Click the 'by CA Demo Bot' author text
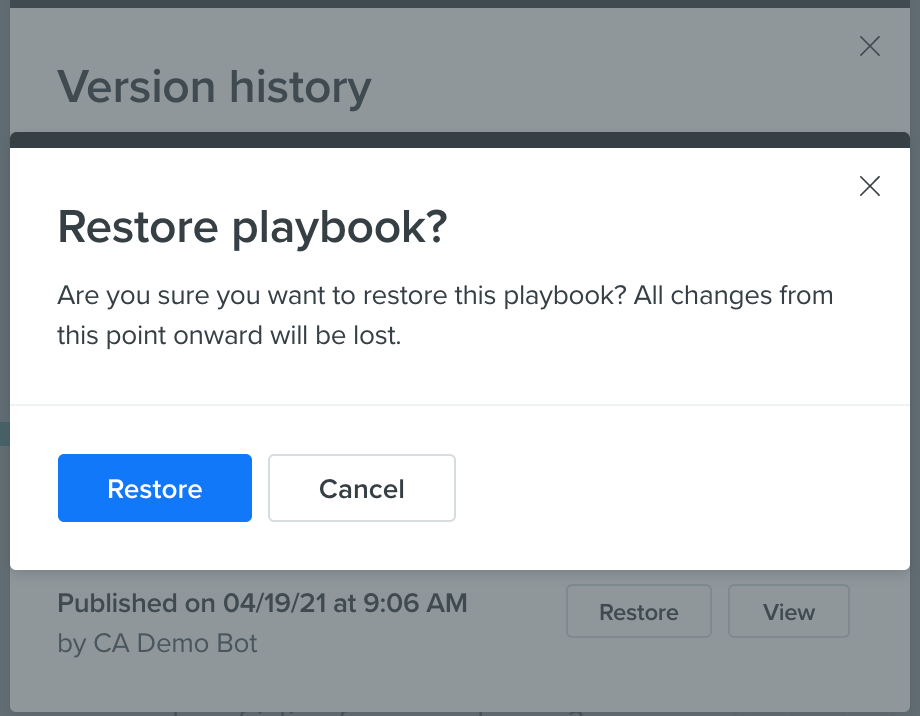This screenshot has width=920, height=716. (157, 644)
